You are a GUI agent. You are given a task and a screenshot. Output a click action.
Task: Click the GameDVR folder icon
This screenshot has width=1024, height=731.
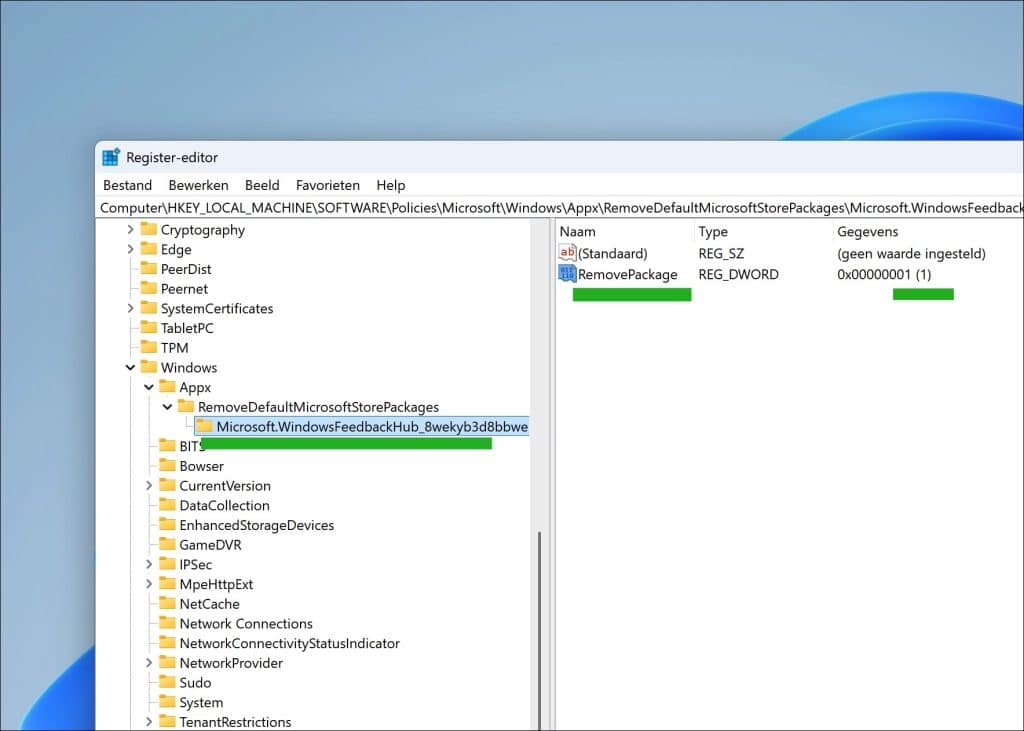pos(168,544)
